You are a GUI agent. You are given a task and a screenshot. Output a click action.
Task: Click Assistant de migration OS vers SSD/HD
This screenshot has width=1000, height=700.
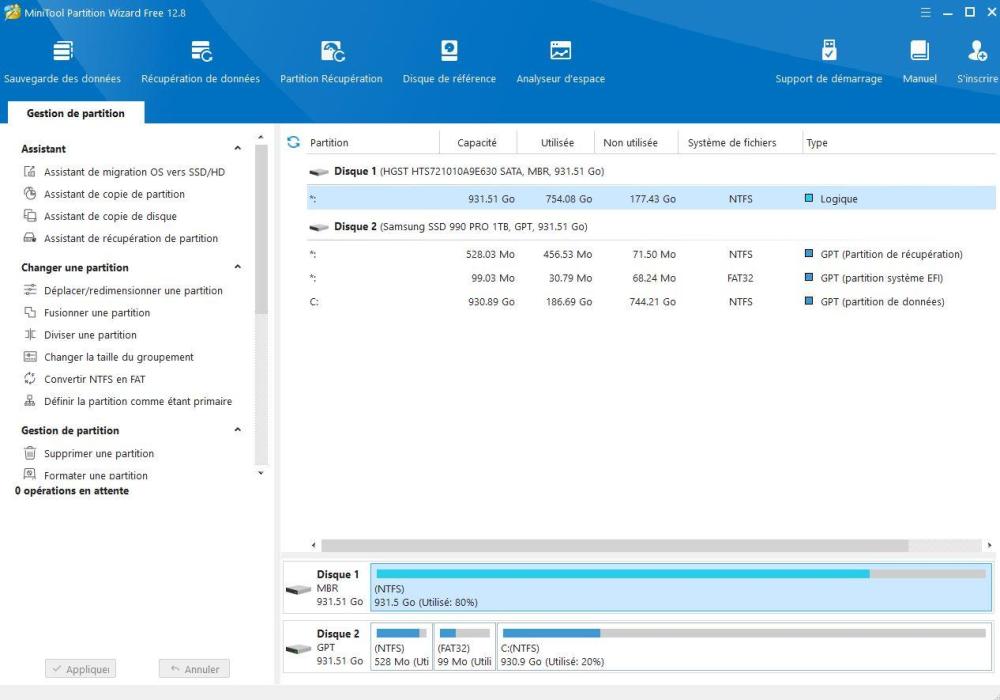[x=134, y=172]
